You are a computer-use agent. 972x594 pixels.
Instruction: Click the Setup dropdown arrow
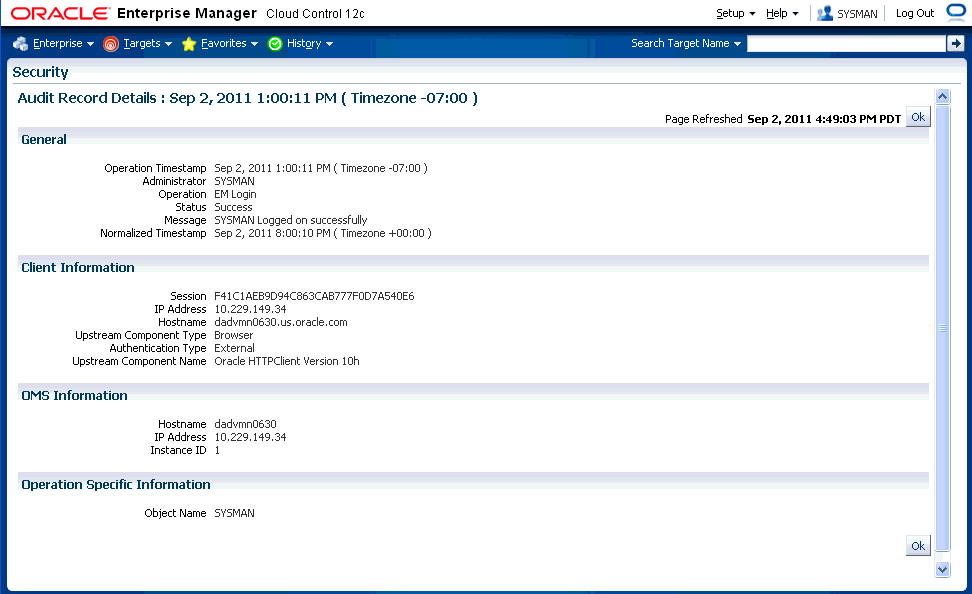coord(752,14)
